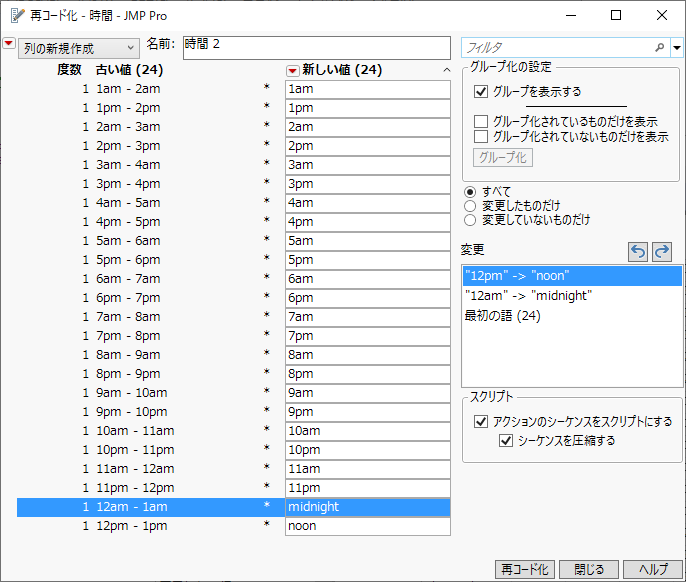Open the 列の新規作成 dropdown
Image resolution: width=686 pixels, height=582 pixels.
click(x=79, y=48)
